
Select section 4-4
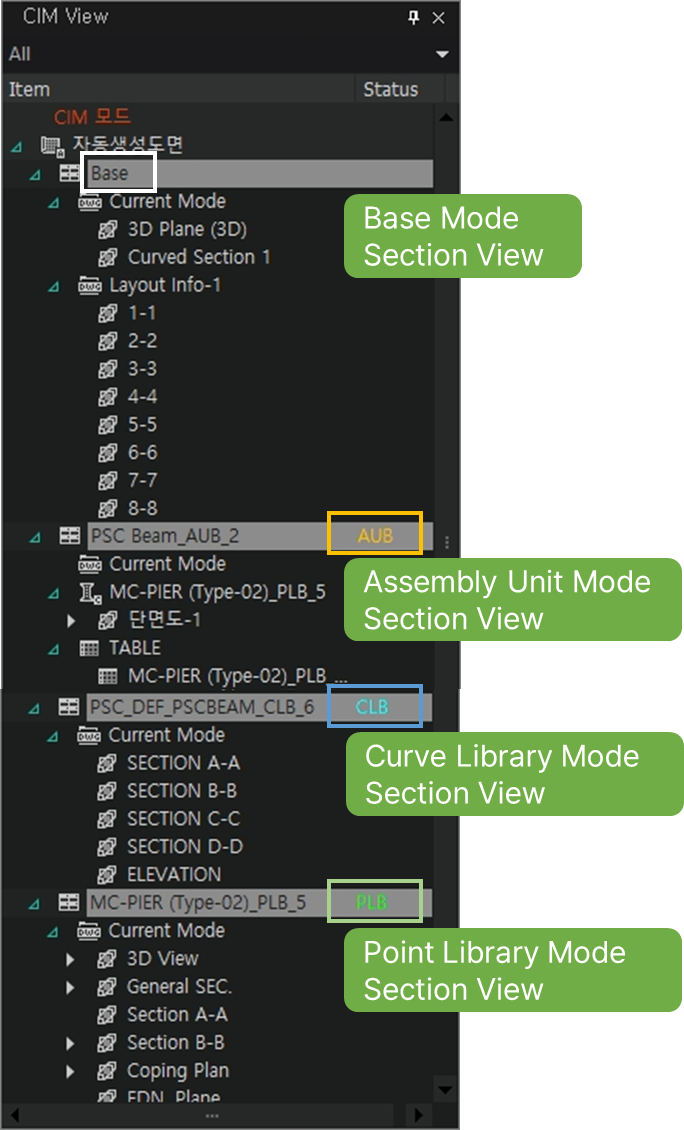[142, 396]
